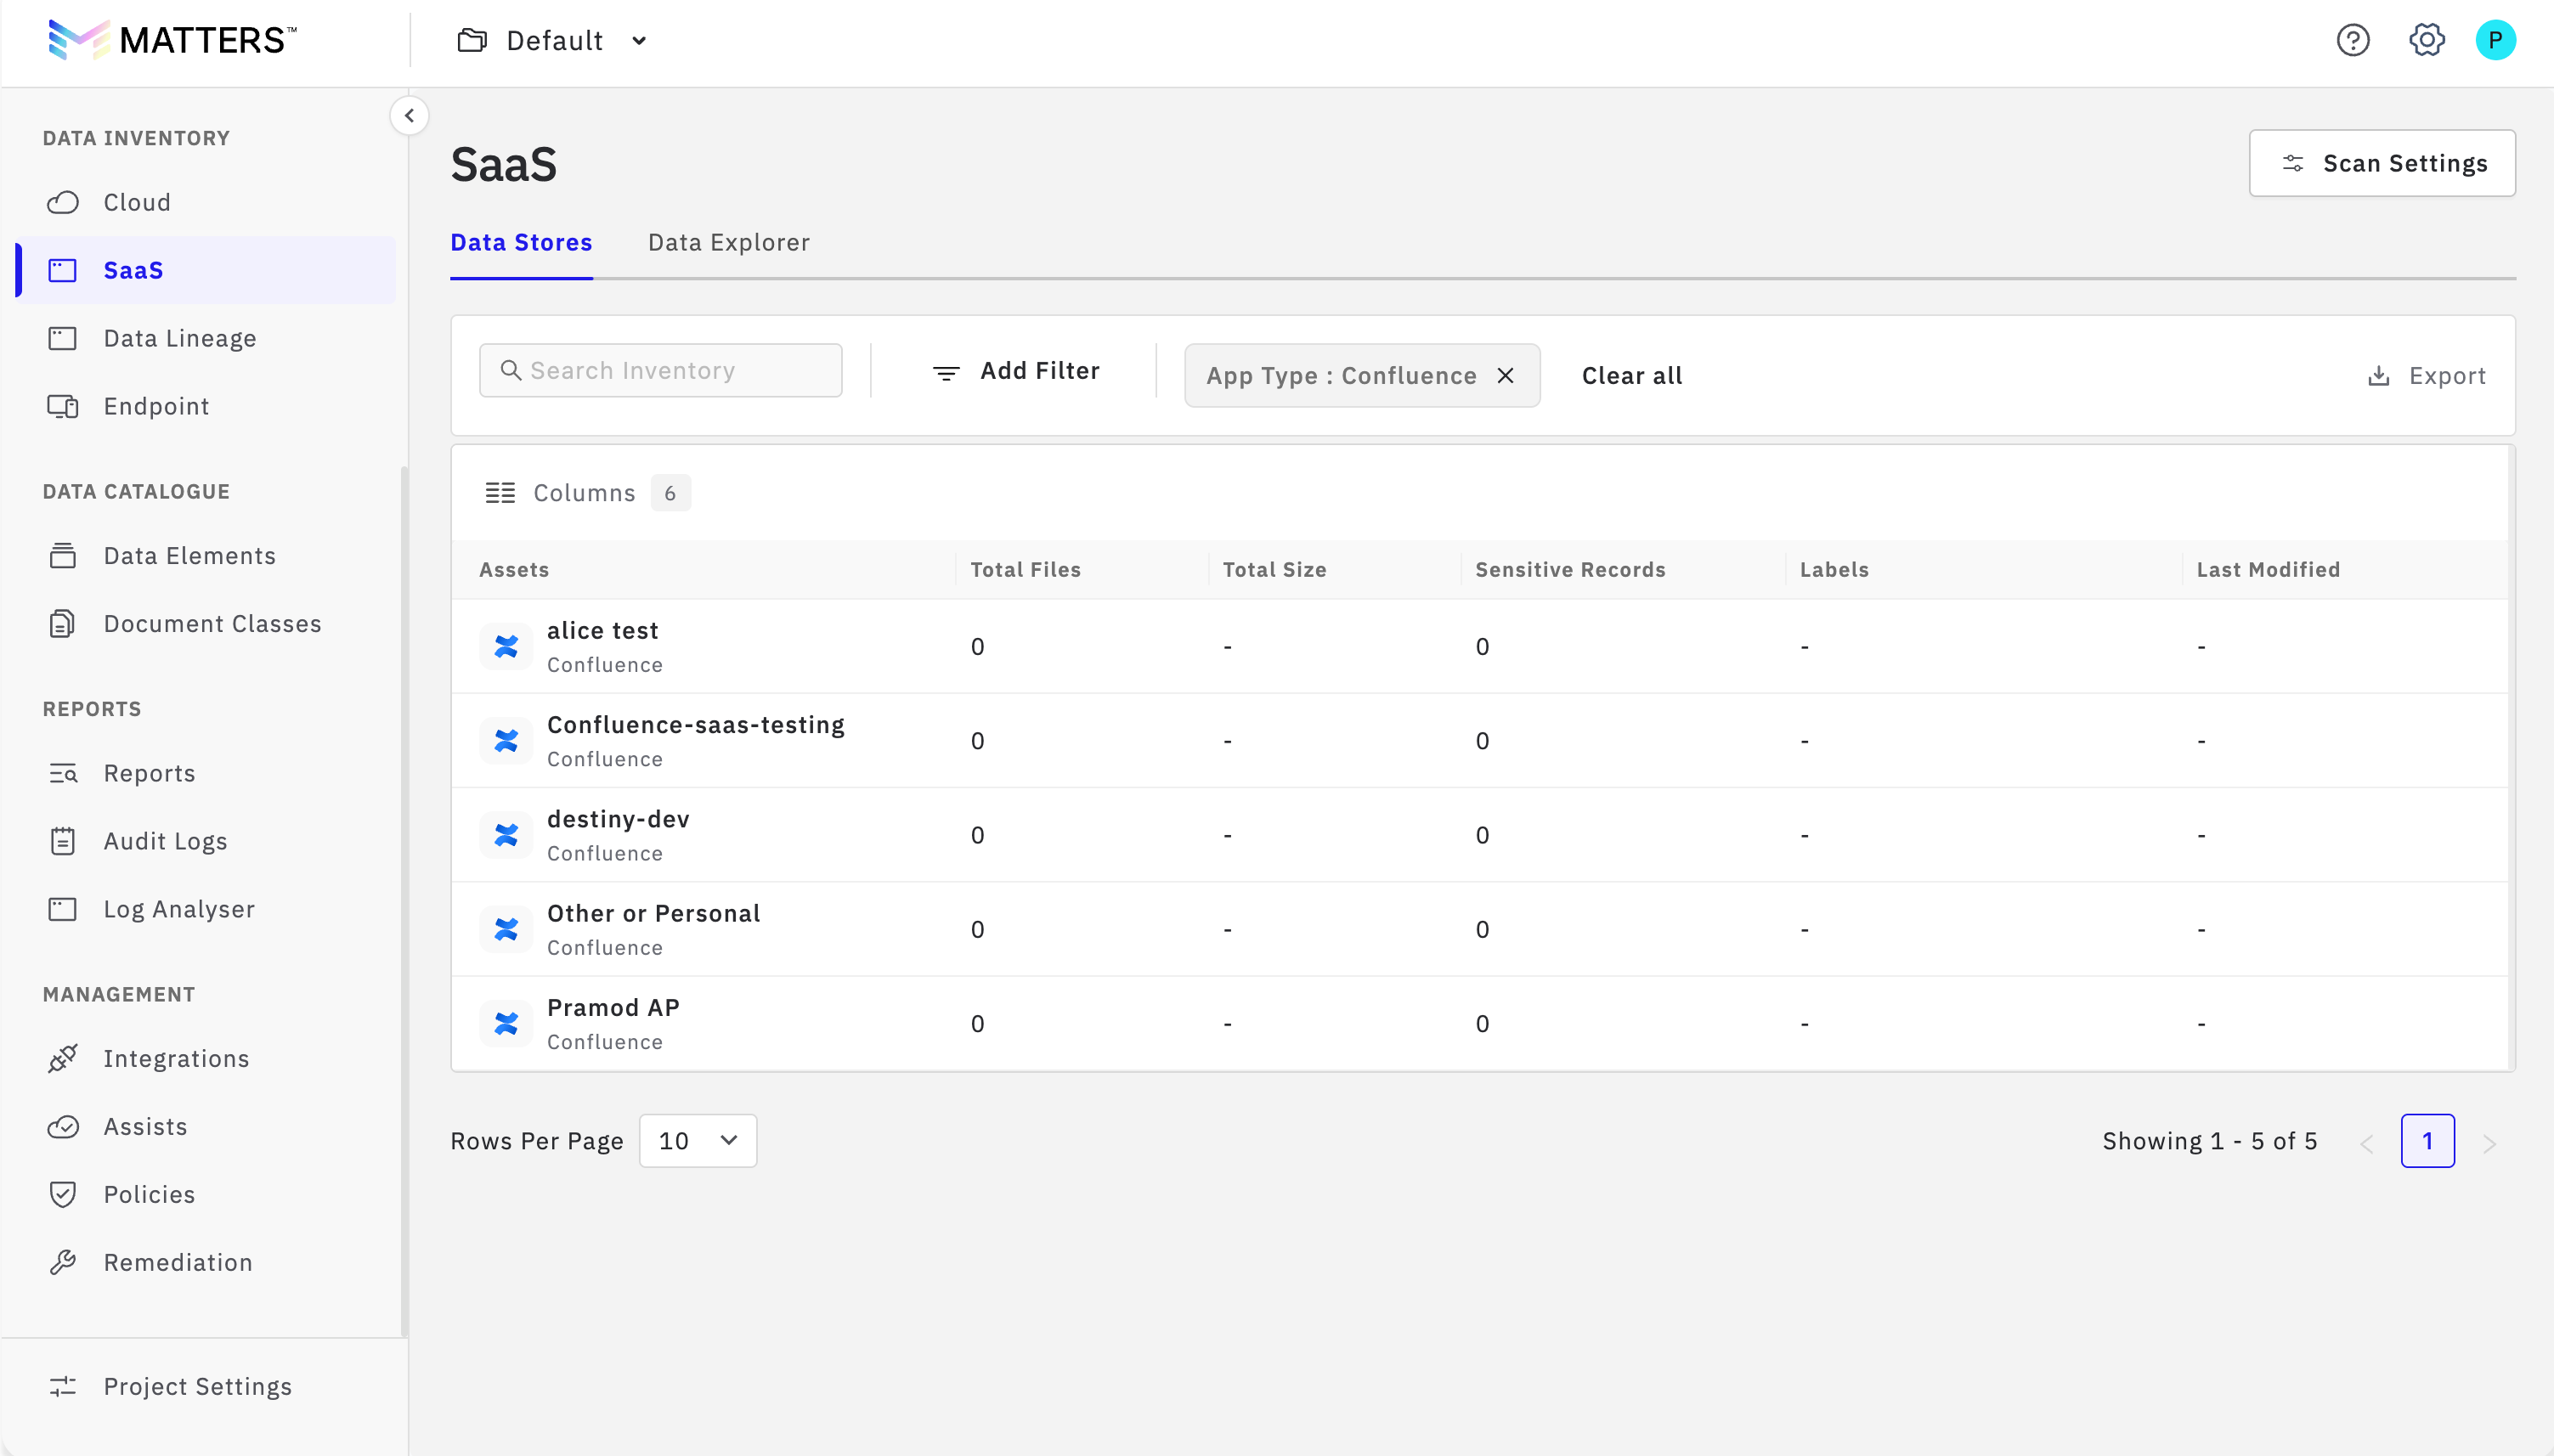
Task: Open Data Lineage from the sidebar
Action: pos(207,338)
